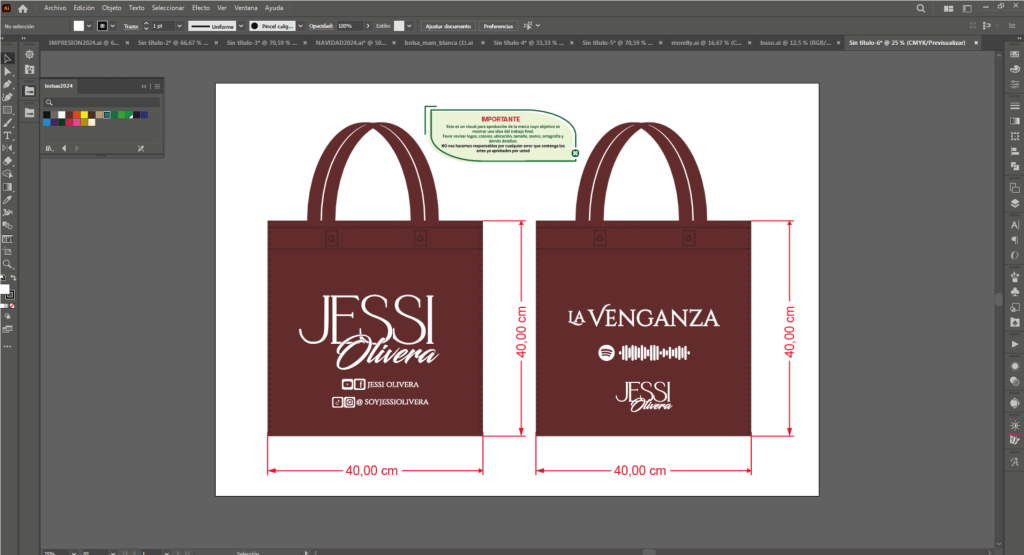Change screen mode button in toolbar
Image resolution: width=1024 pixels, height=555 pixels.
[x=7, y=330]
